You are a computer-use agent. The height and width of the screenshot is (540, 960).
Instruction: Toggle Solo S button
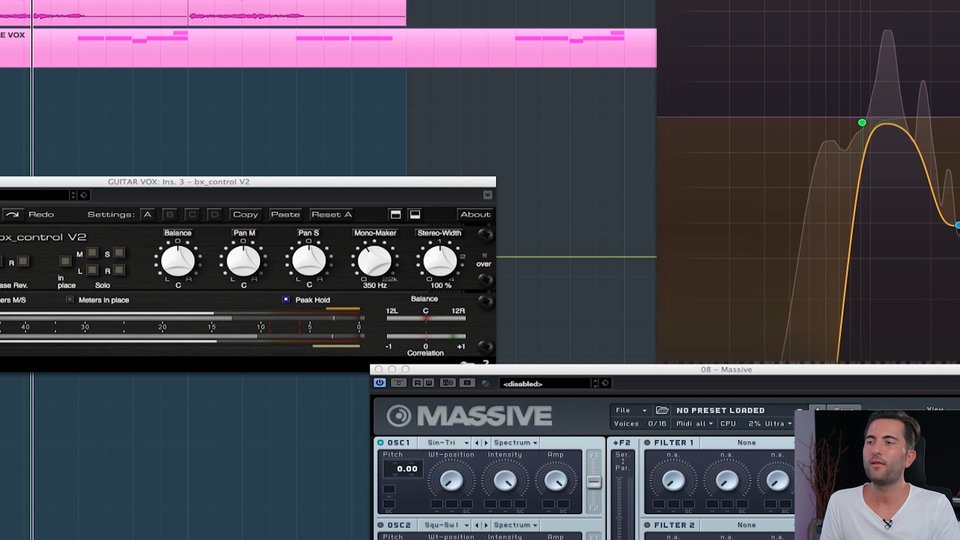click(119, 252)
